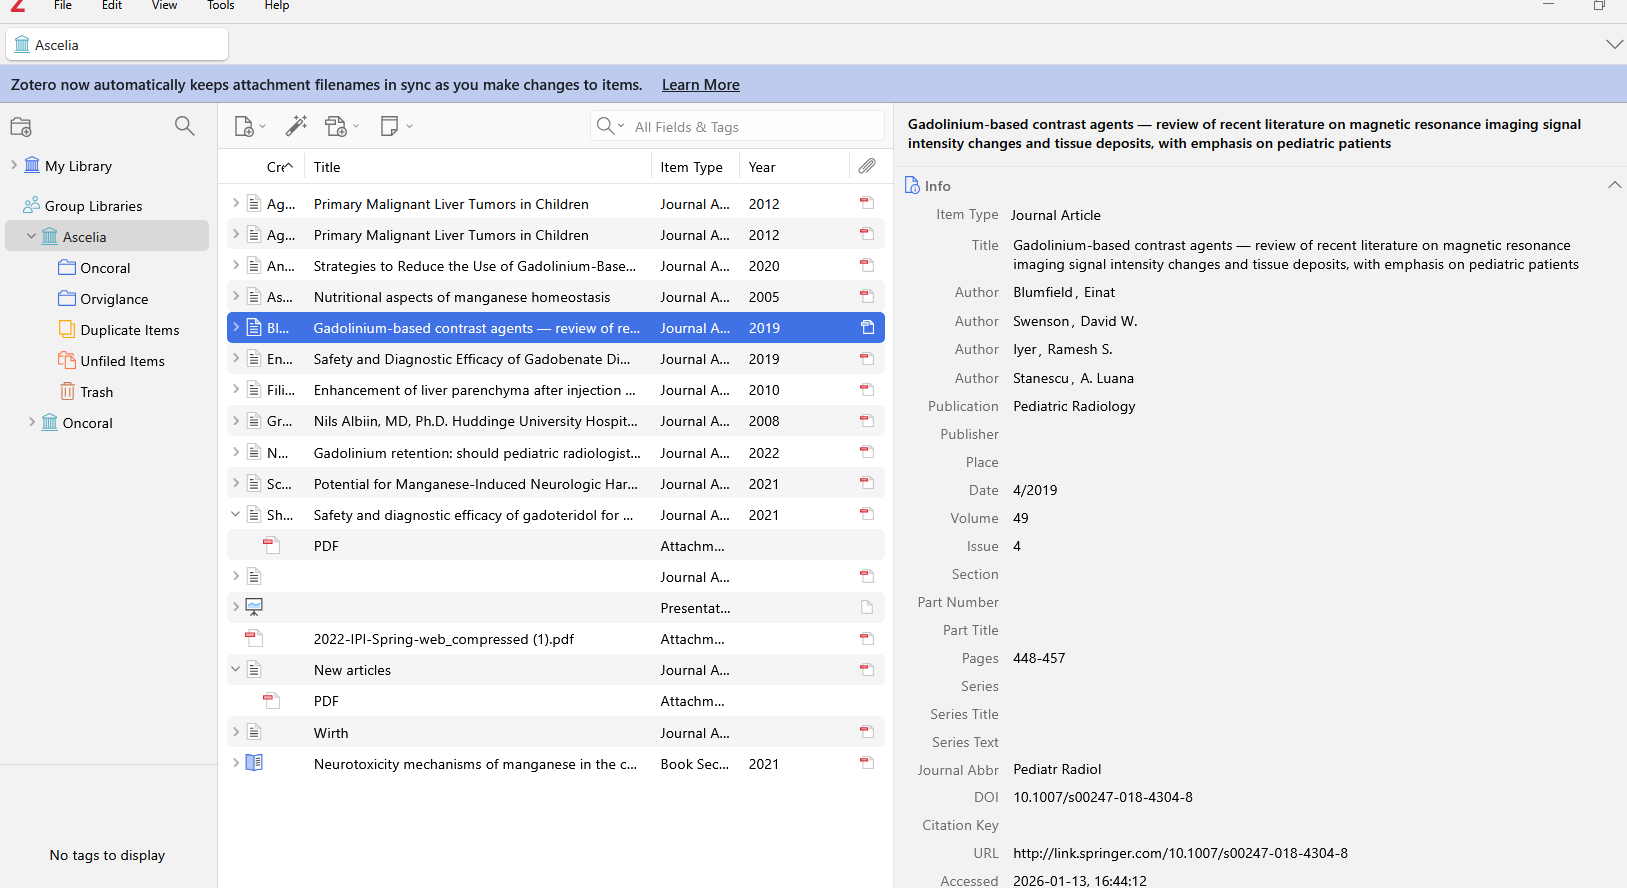
Task: Select the Oncoral subcollection under Ascelia
Action: click(105, 268)
